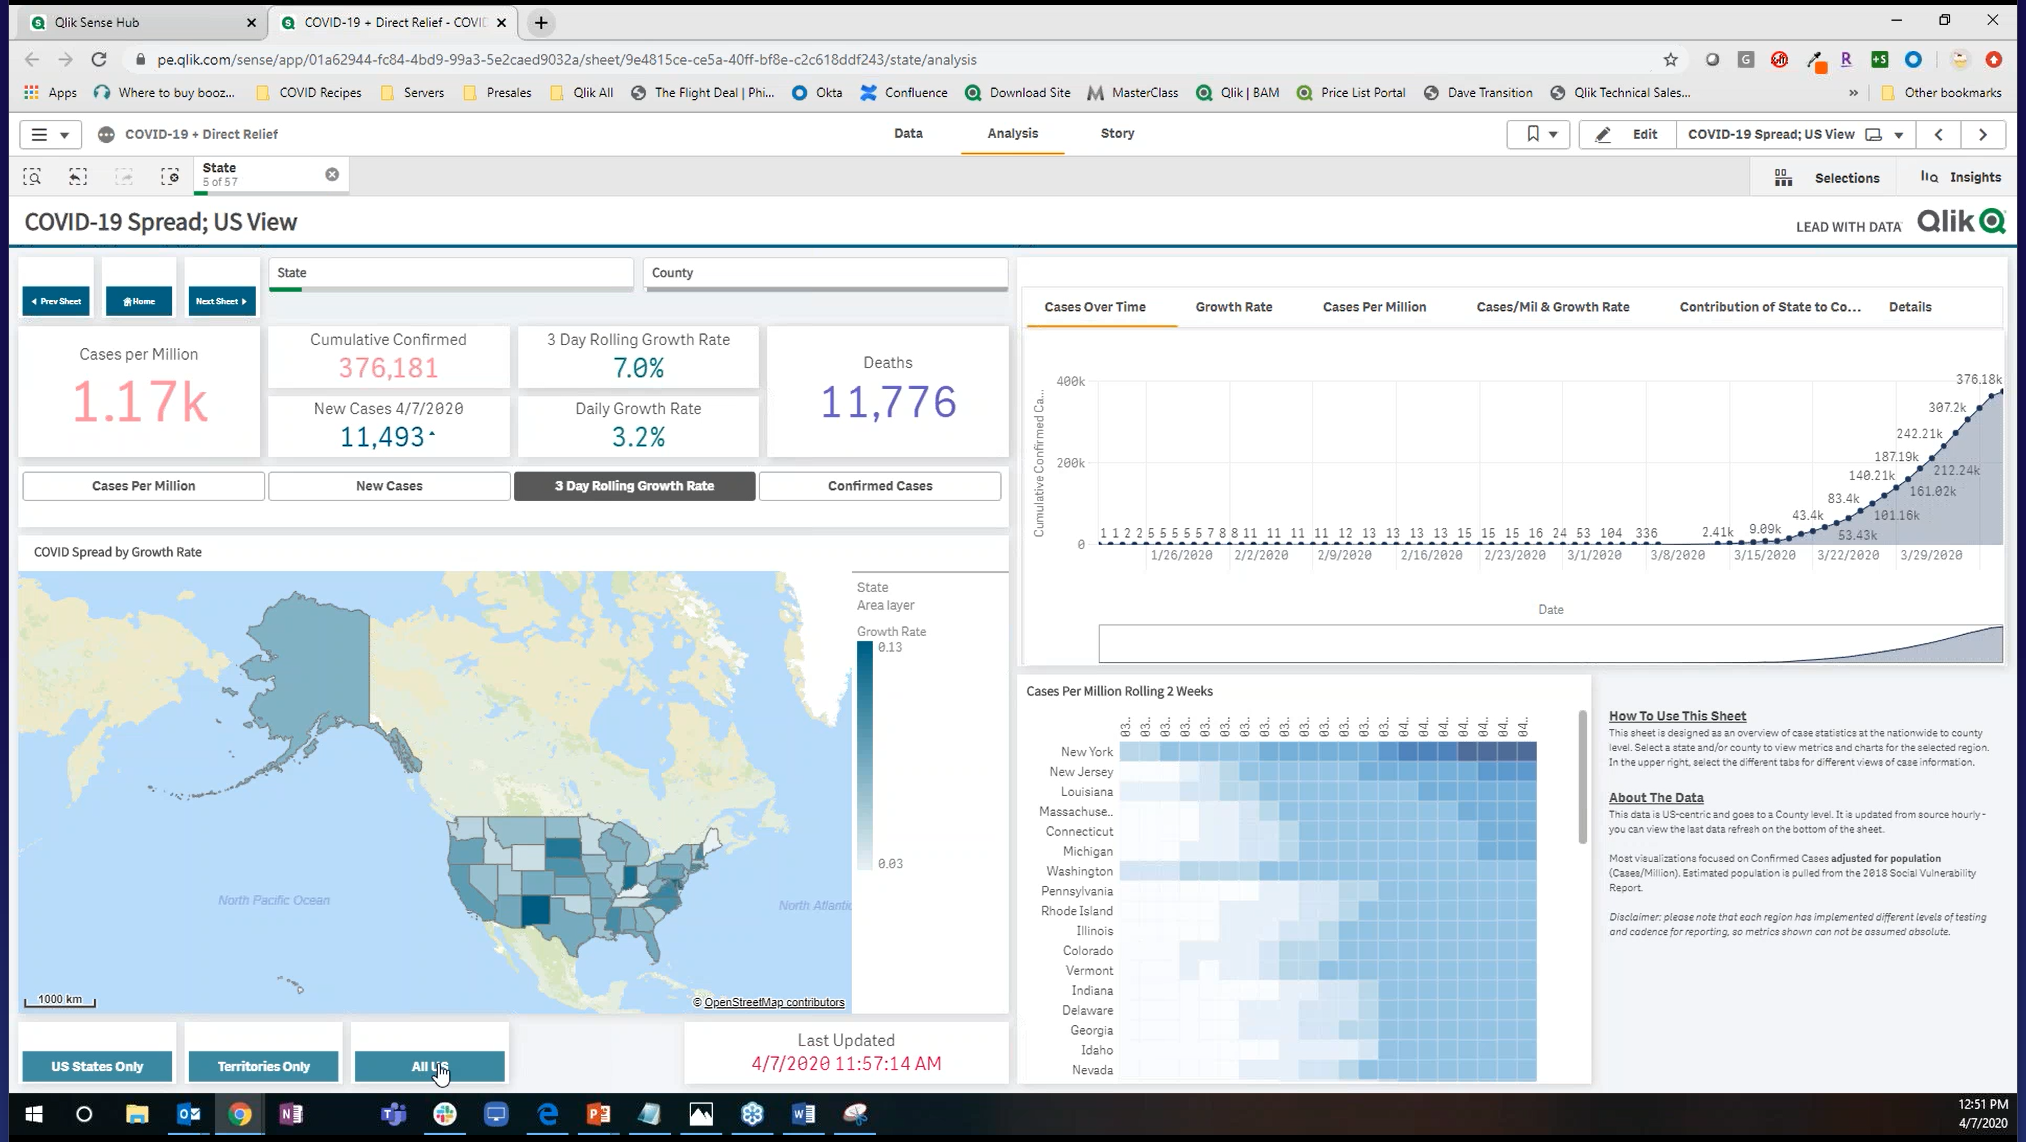Click the Edit pencil to modify the sheet
This screenshot has height=1142, width=2026.
[x=1625, y=134]
